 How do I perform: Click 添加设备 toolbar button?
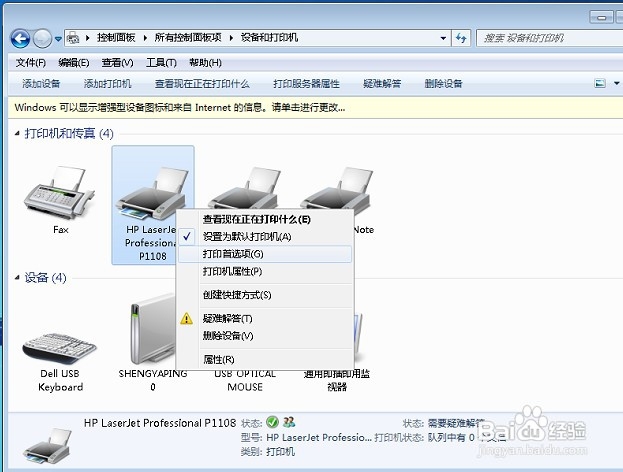coord(41,84)
